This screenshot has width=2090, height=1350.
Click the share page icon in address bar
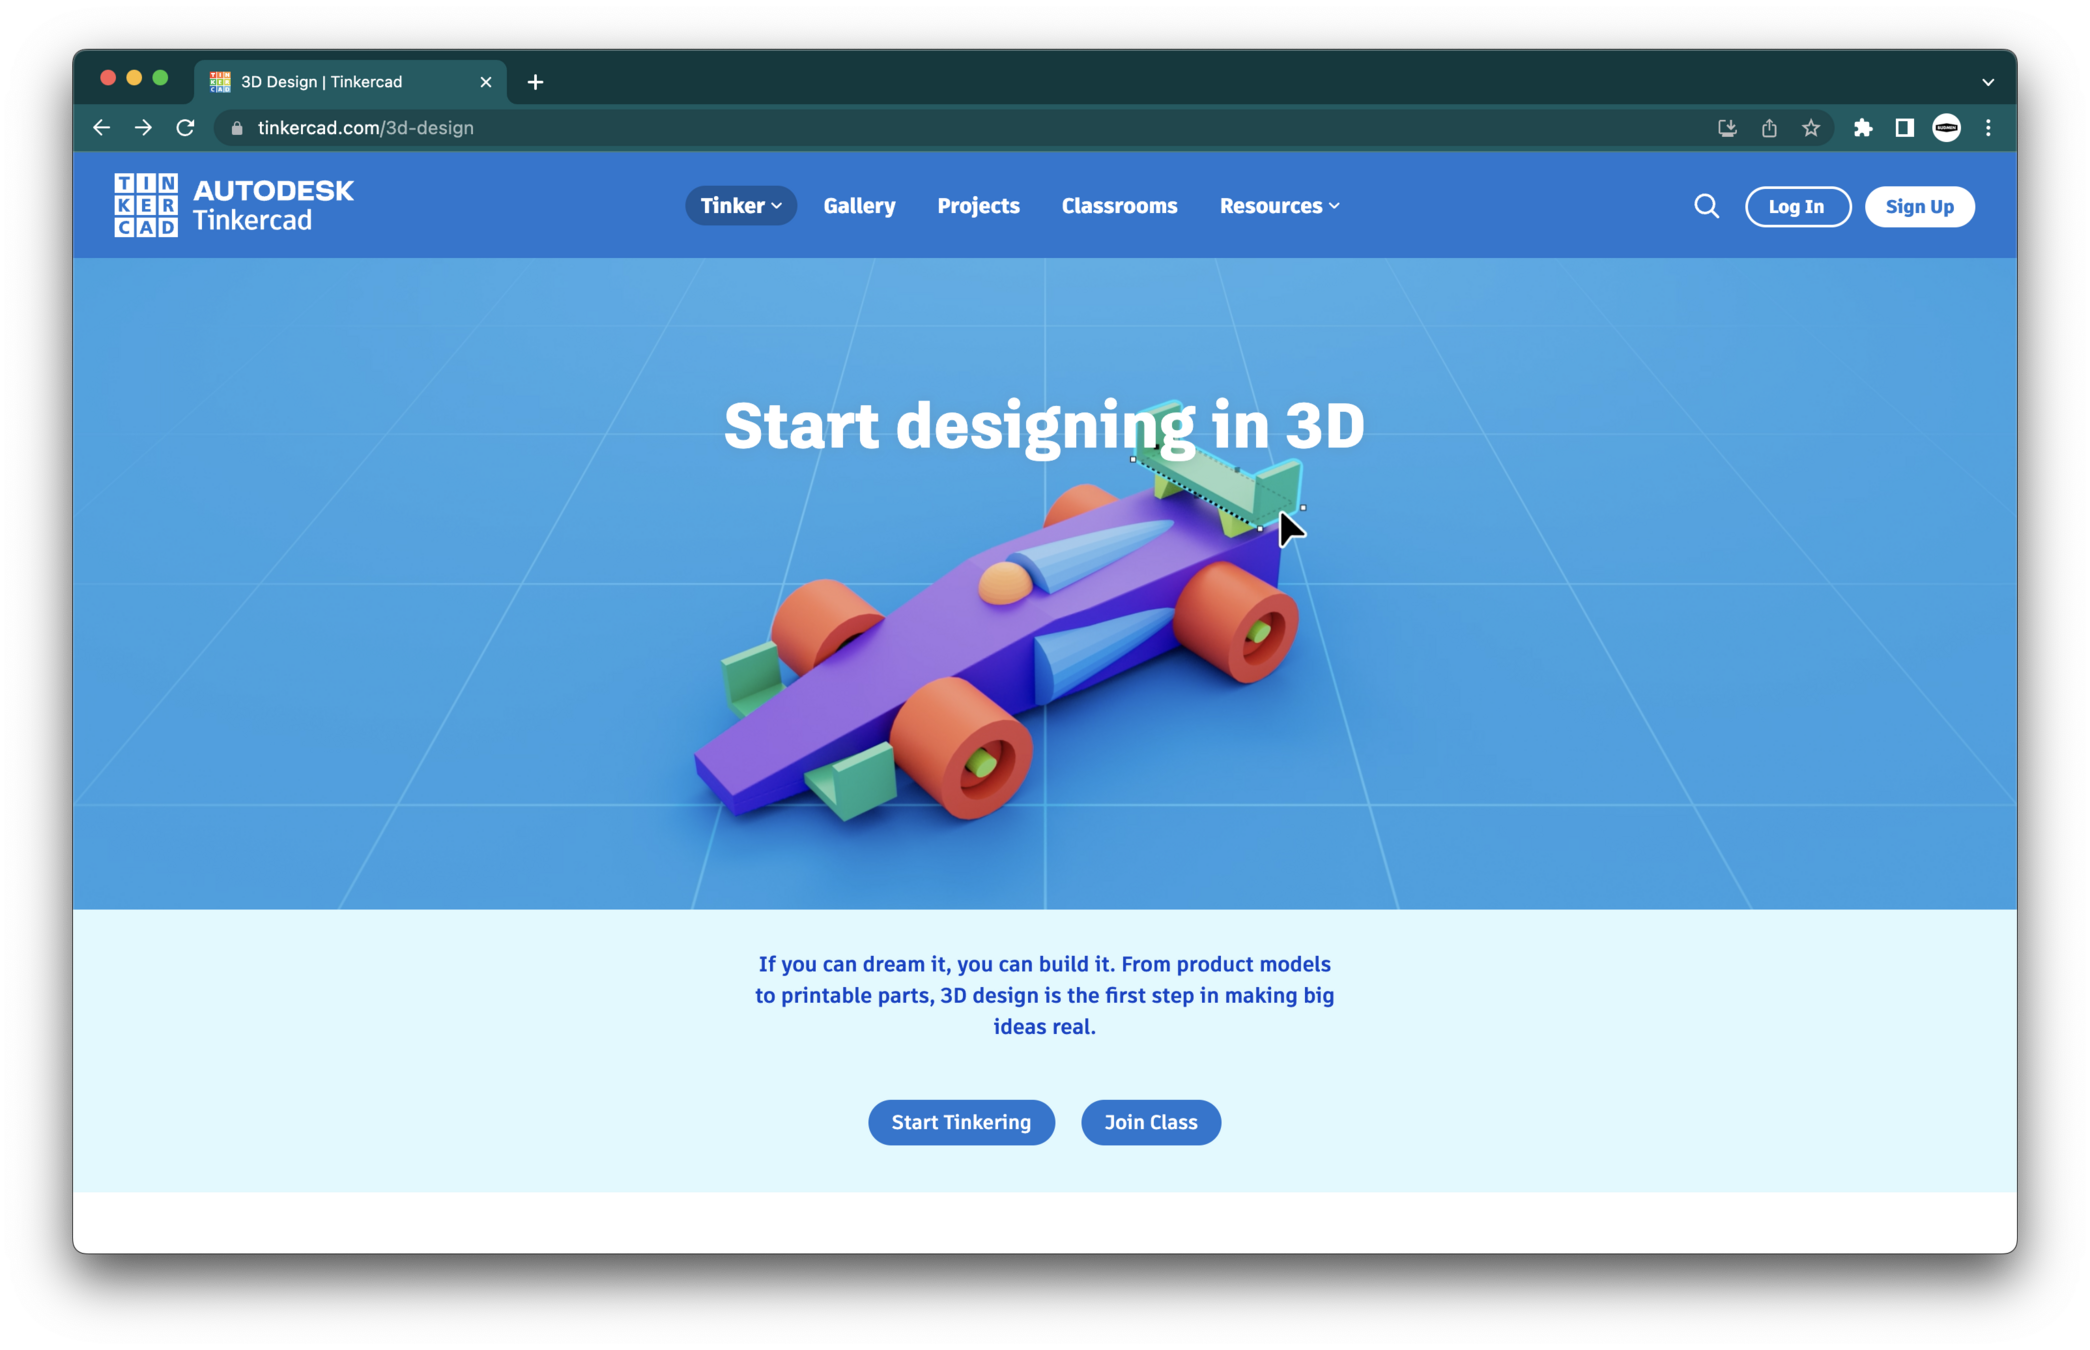pos(1769,128)
